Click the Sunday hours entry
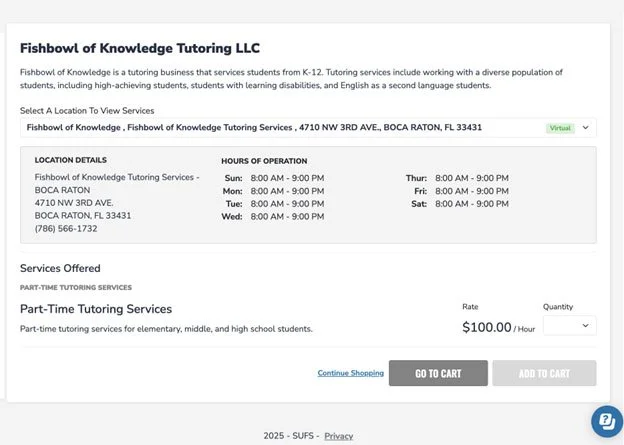The height and width of the screenshot is (445, 624). 274,178
